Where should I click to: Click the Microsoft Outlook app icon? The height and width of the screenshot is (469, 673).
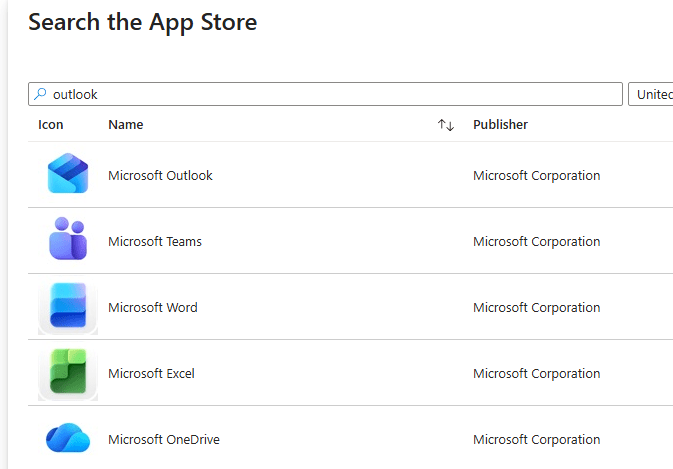coord(68,174)
